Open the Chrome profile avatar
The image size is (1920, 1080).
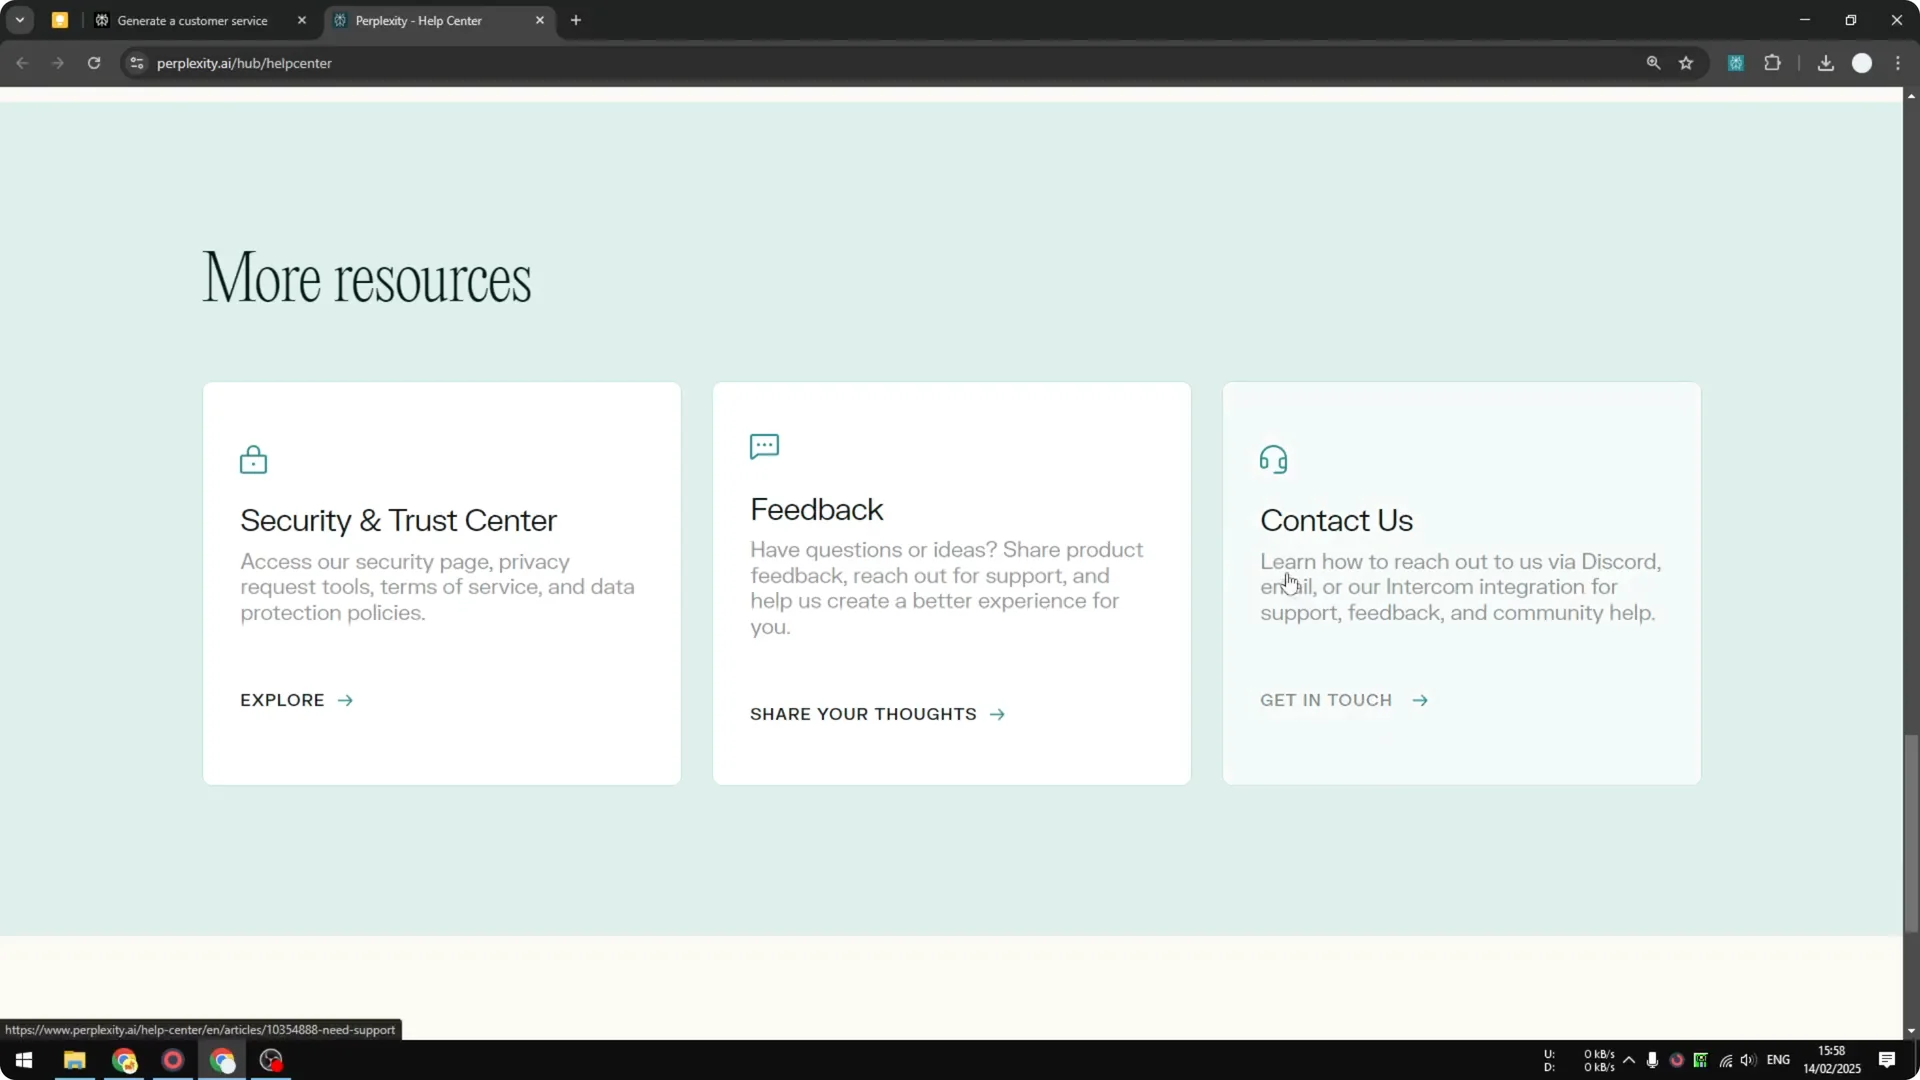tap(1863, 62)
